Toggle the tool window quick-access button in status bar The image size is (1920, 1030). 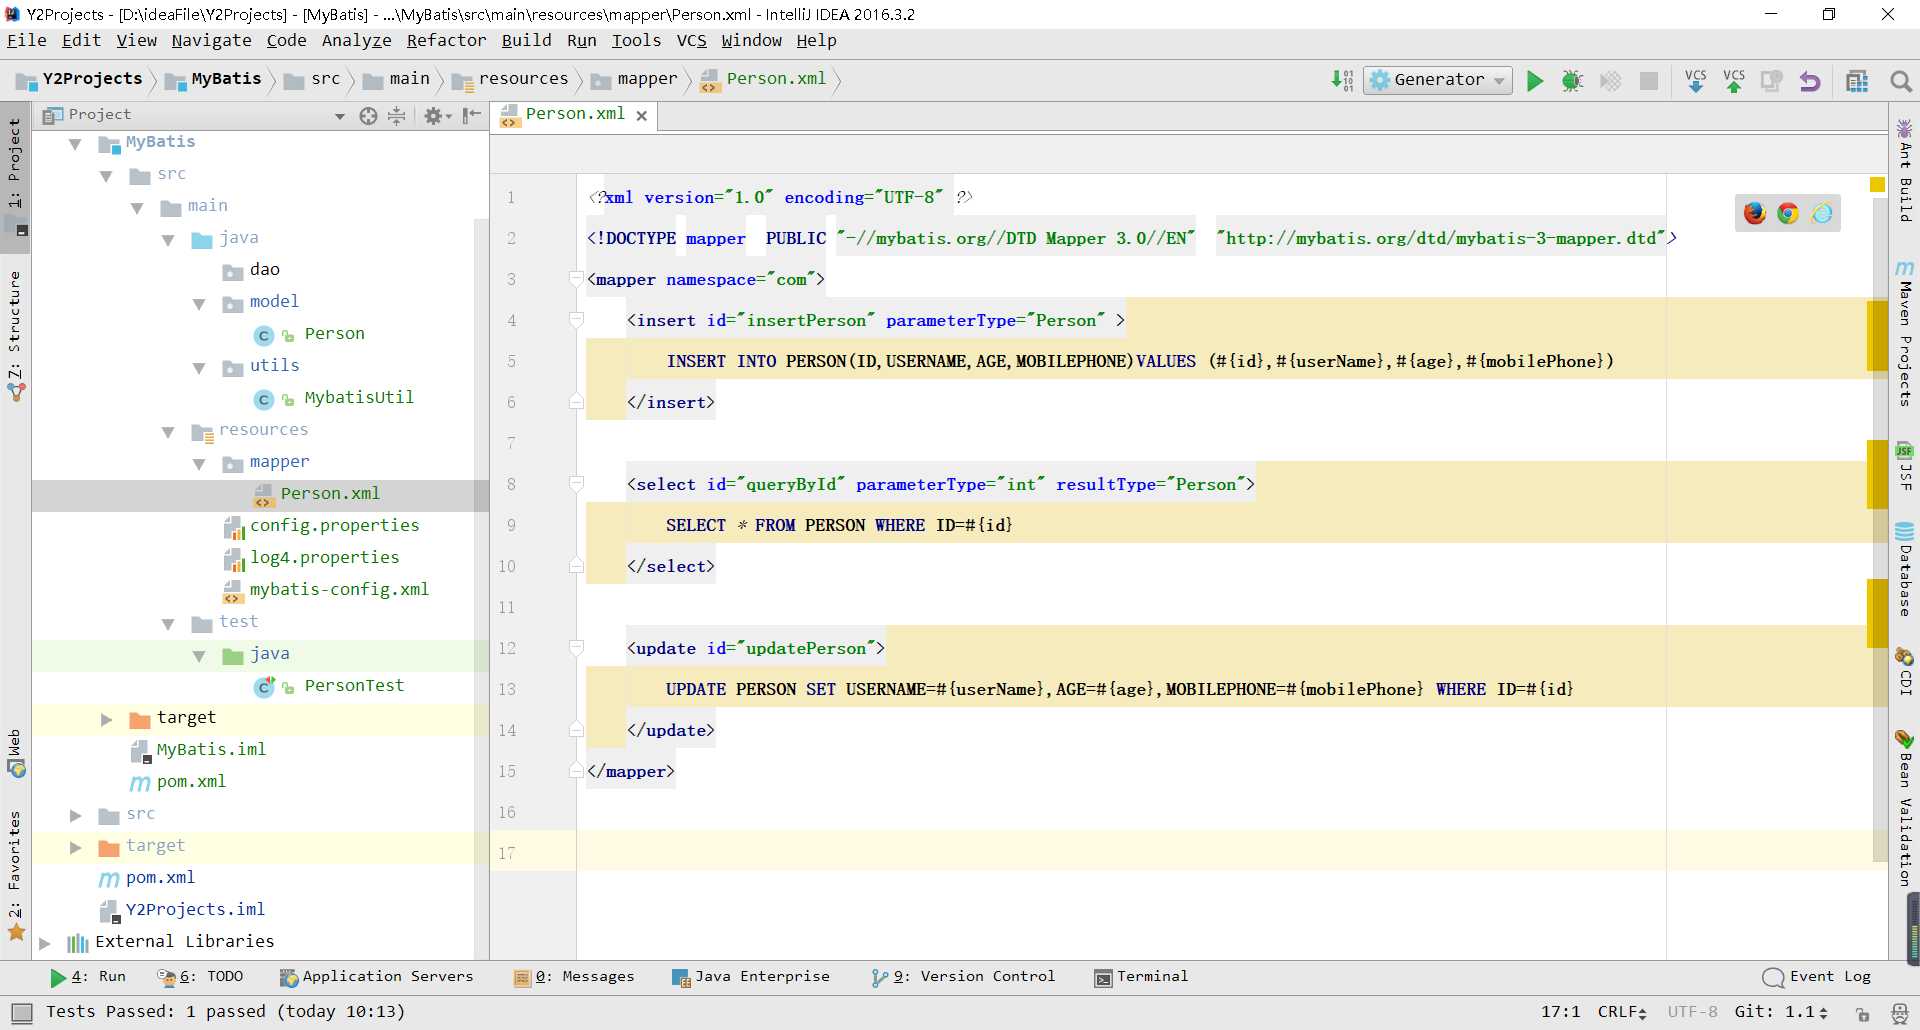pos(22,1012)
